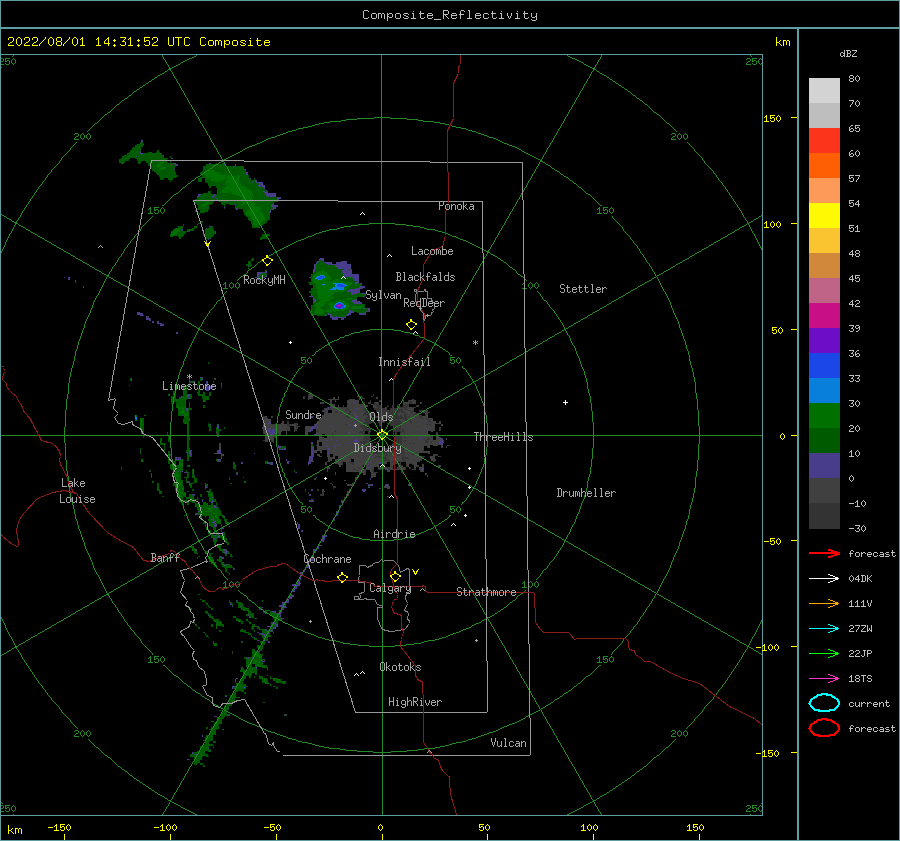Click the Okotoks city label
900x841 pixels.
point(400,667)
